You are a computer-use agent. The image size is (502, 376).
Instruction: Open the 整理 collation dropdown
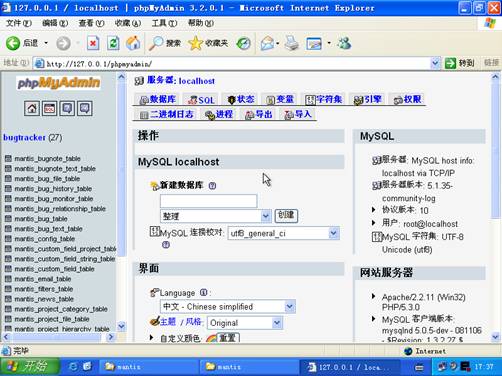coord(216,216)
